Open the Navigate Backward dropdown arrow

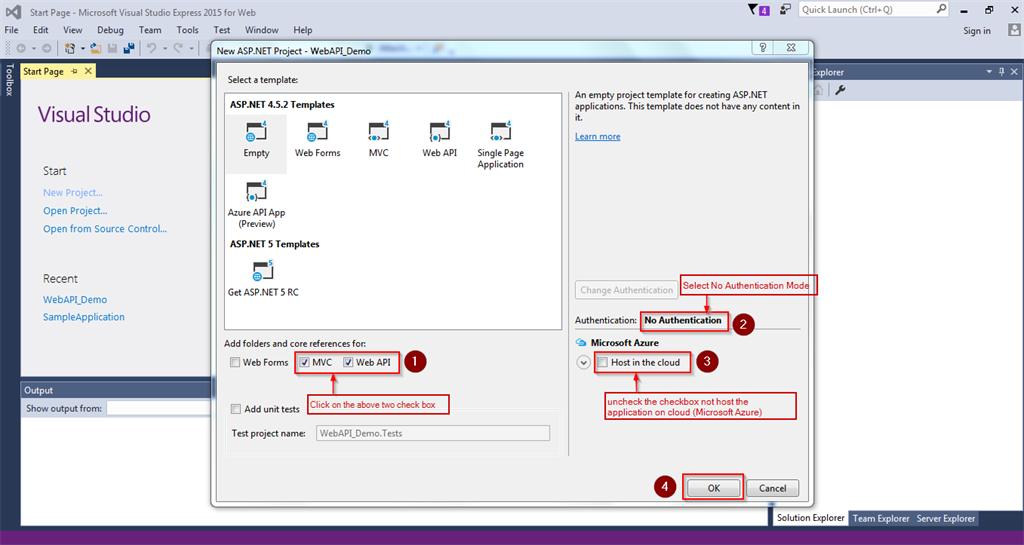point(33,49)
